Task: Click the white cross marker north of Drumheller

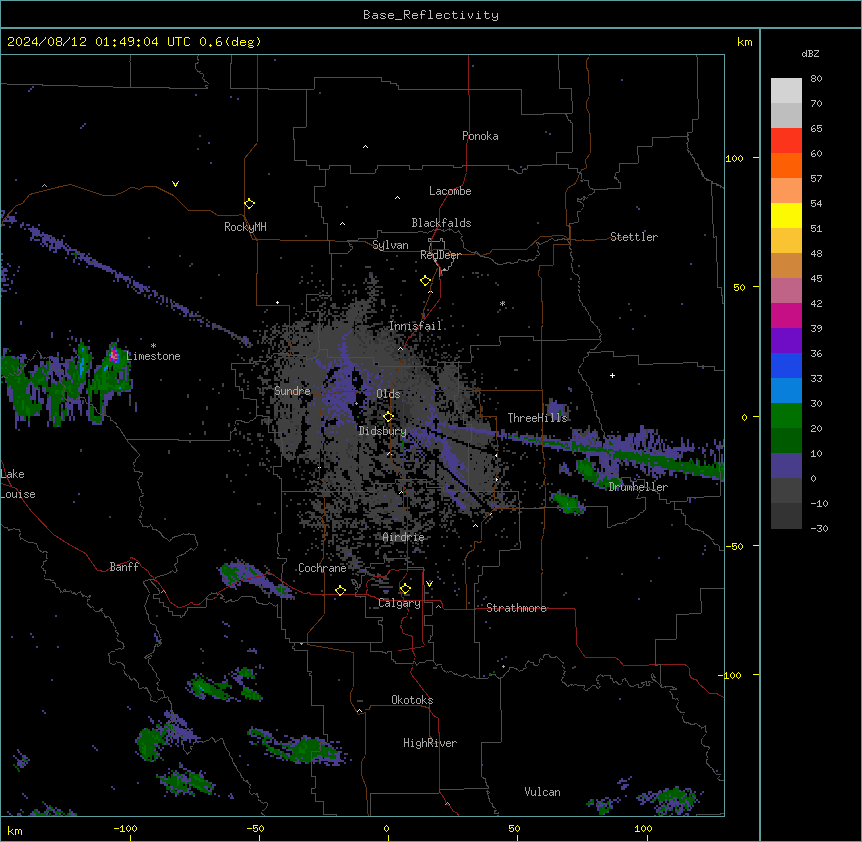Action: (x=612, y=376)
